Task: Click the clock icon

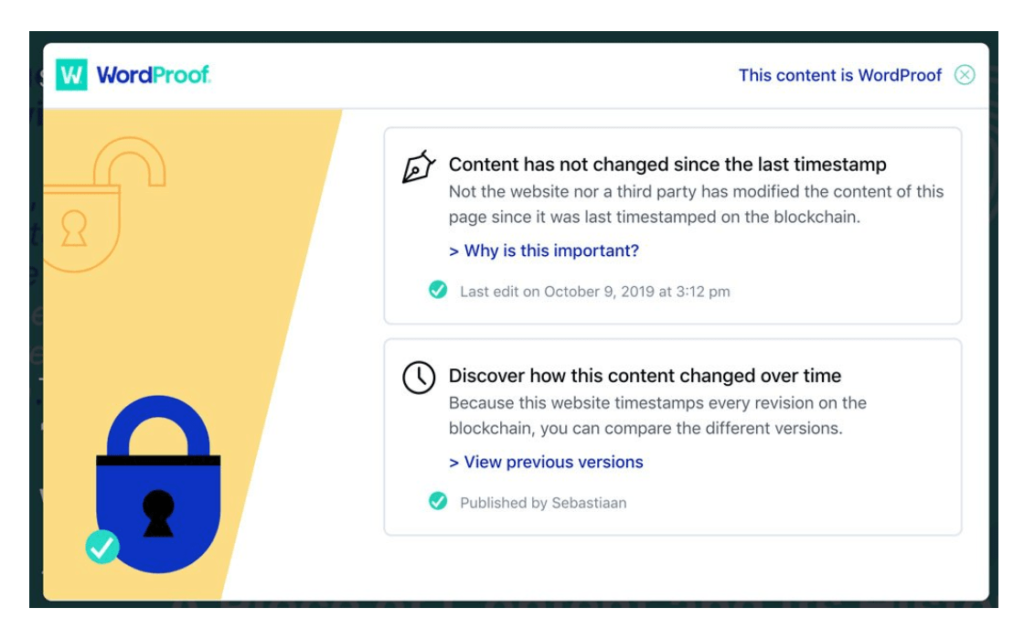Action: (x=418, y=377)
